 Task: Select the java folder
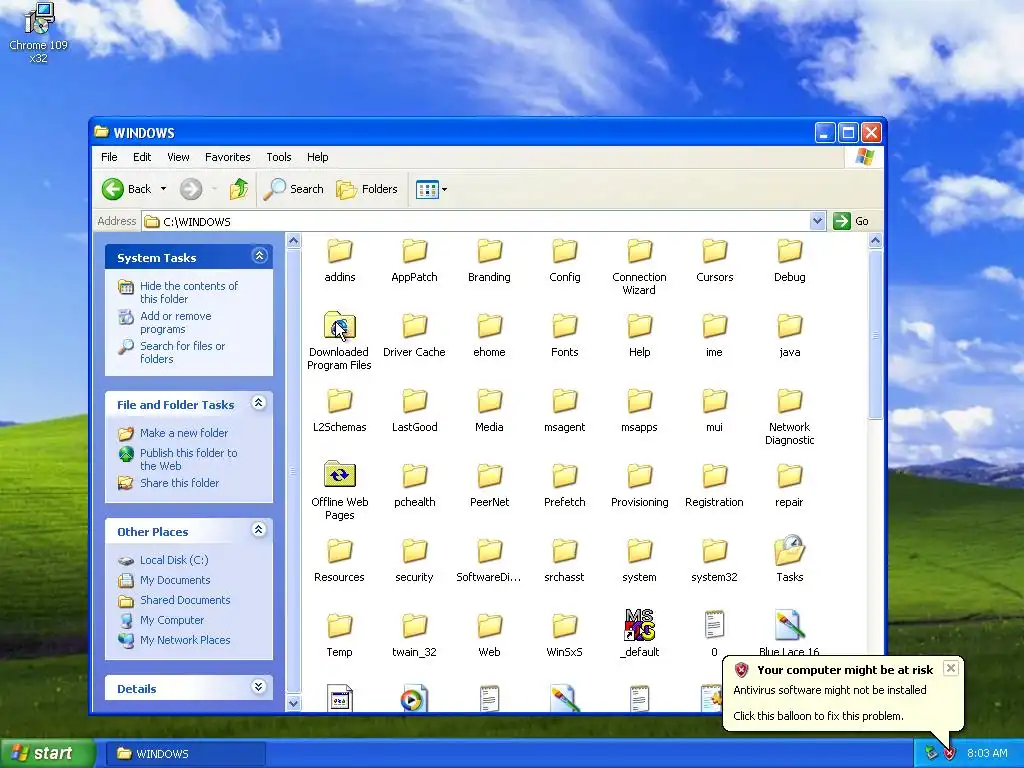pyautogui.click(x=790, y=335)
